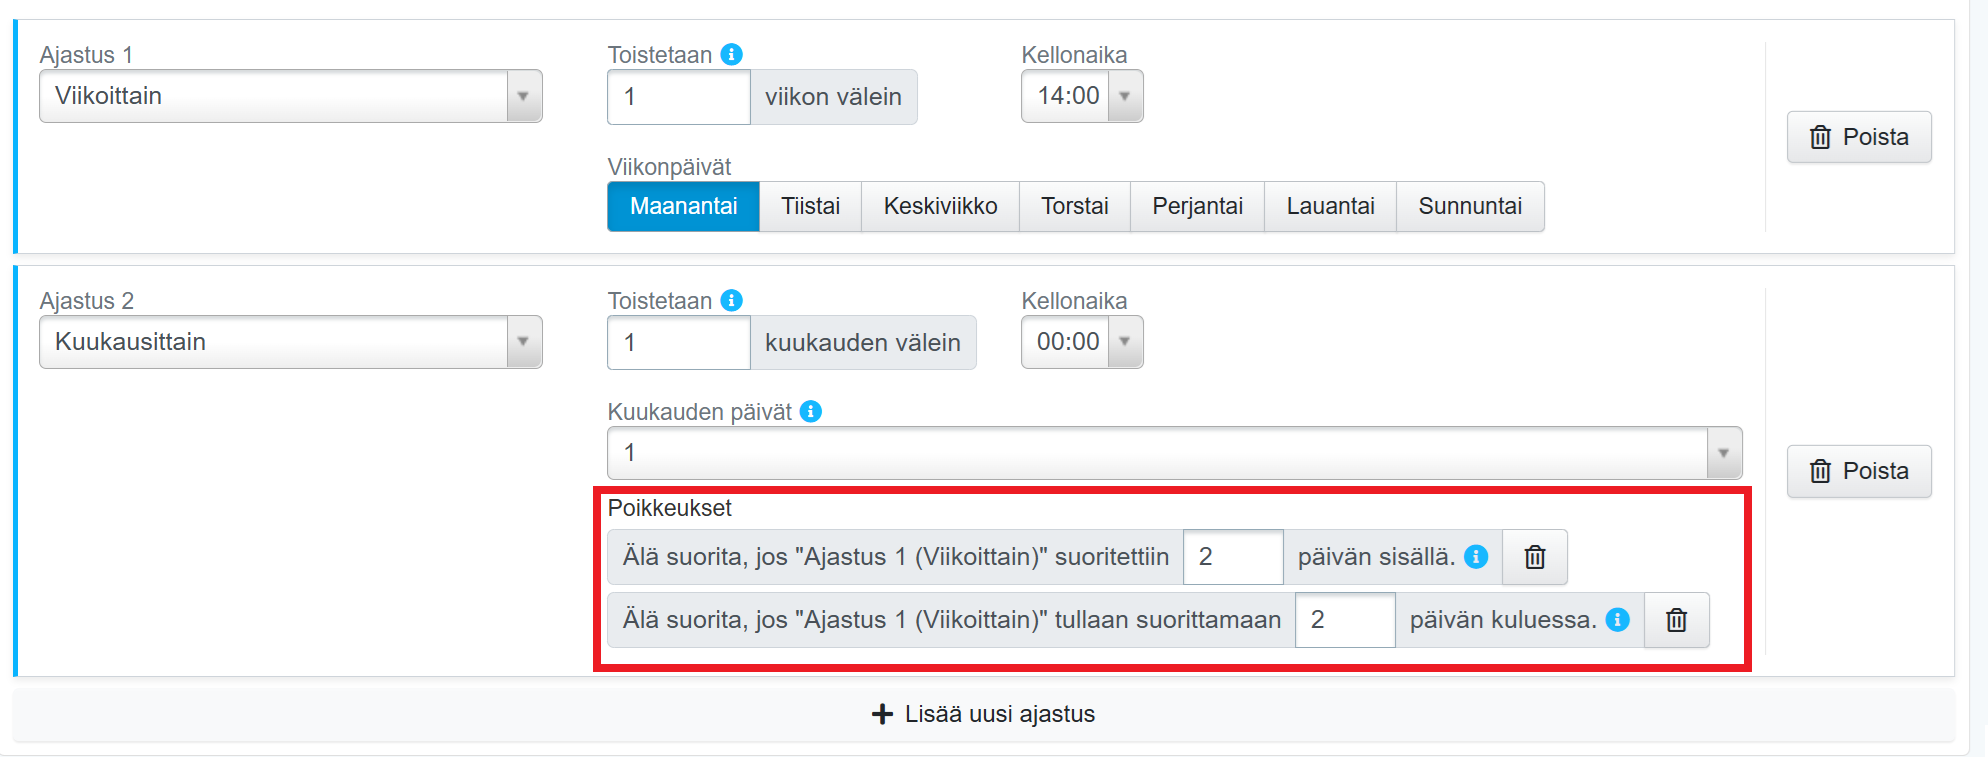Click info icon next to Ajastus 2 Toistetaan
Viewport: 1988px width, 757px height.
[x=732, y=300]
